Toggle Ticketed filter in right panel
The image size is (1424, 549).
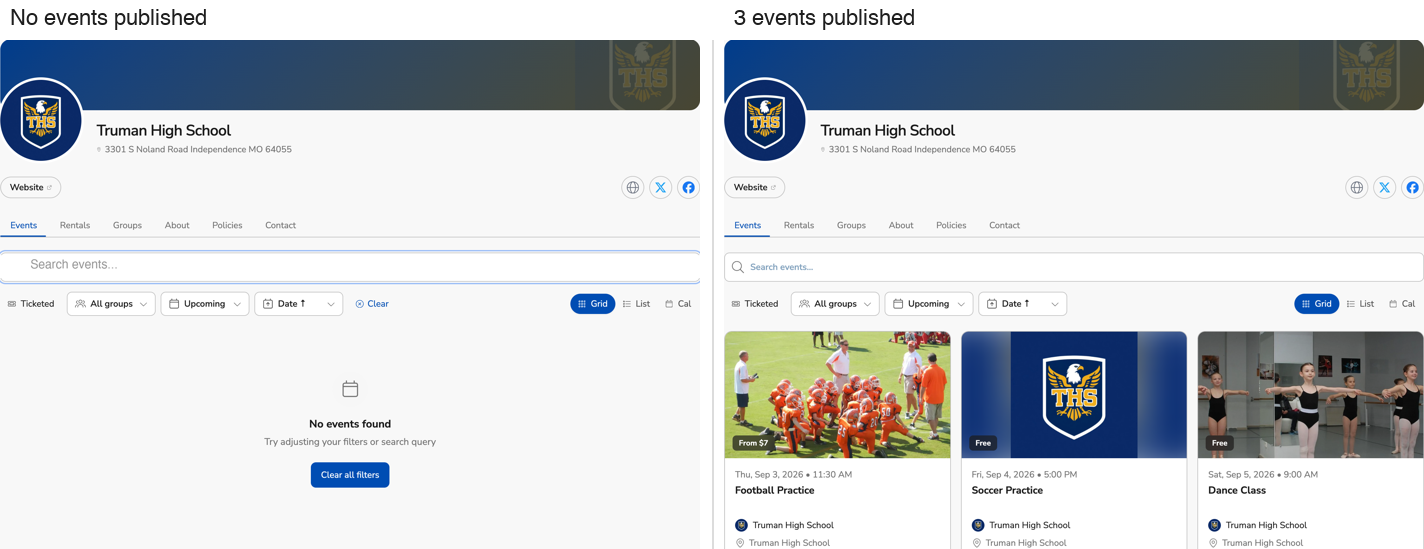click(x=755, y=304)
